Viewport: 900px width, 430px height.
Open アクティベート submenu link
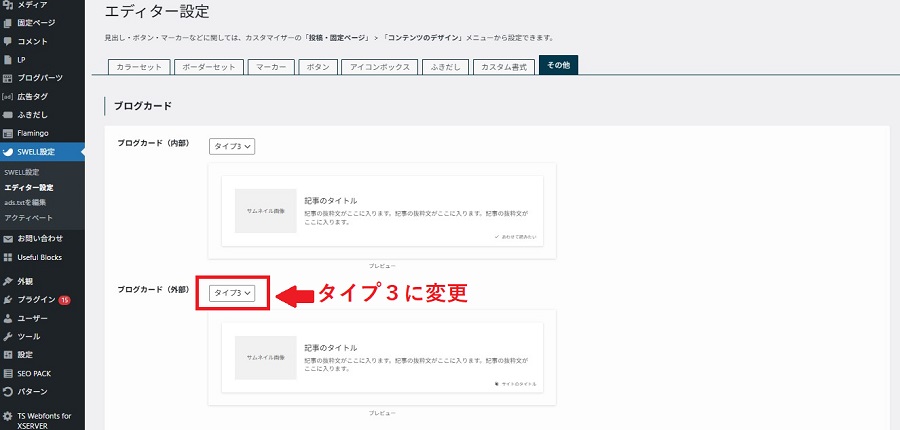click(x=28, y=218)
